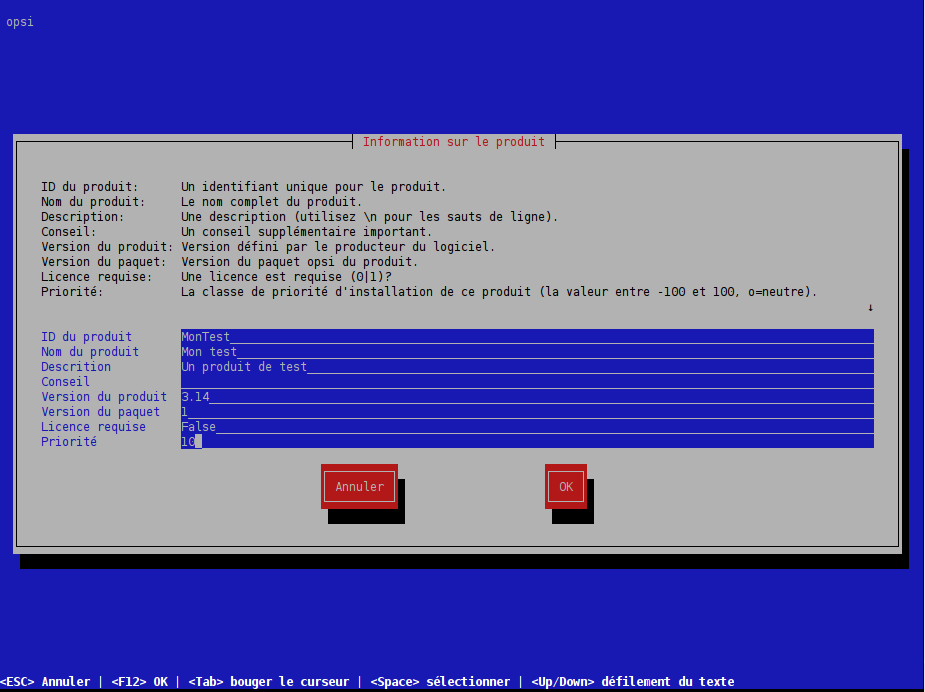The height and width of the screenshot is (692, 925).
Task: Click the Annuler button
Action: pyautogui.click(x=359, y=487)
